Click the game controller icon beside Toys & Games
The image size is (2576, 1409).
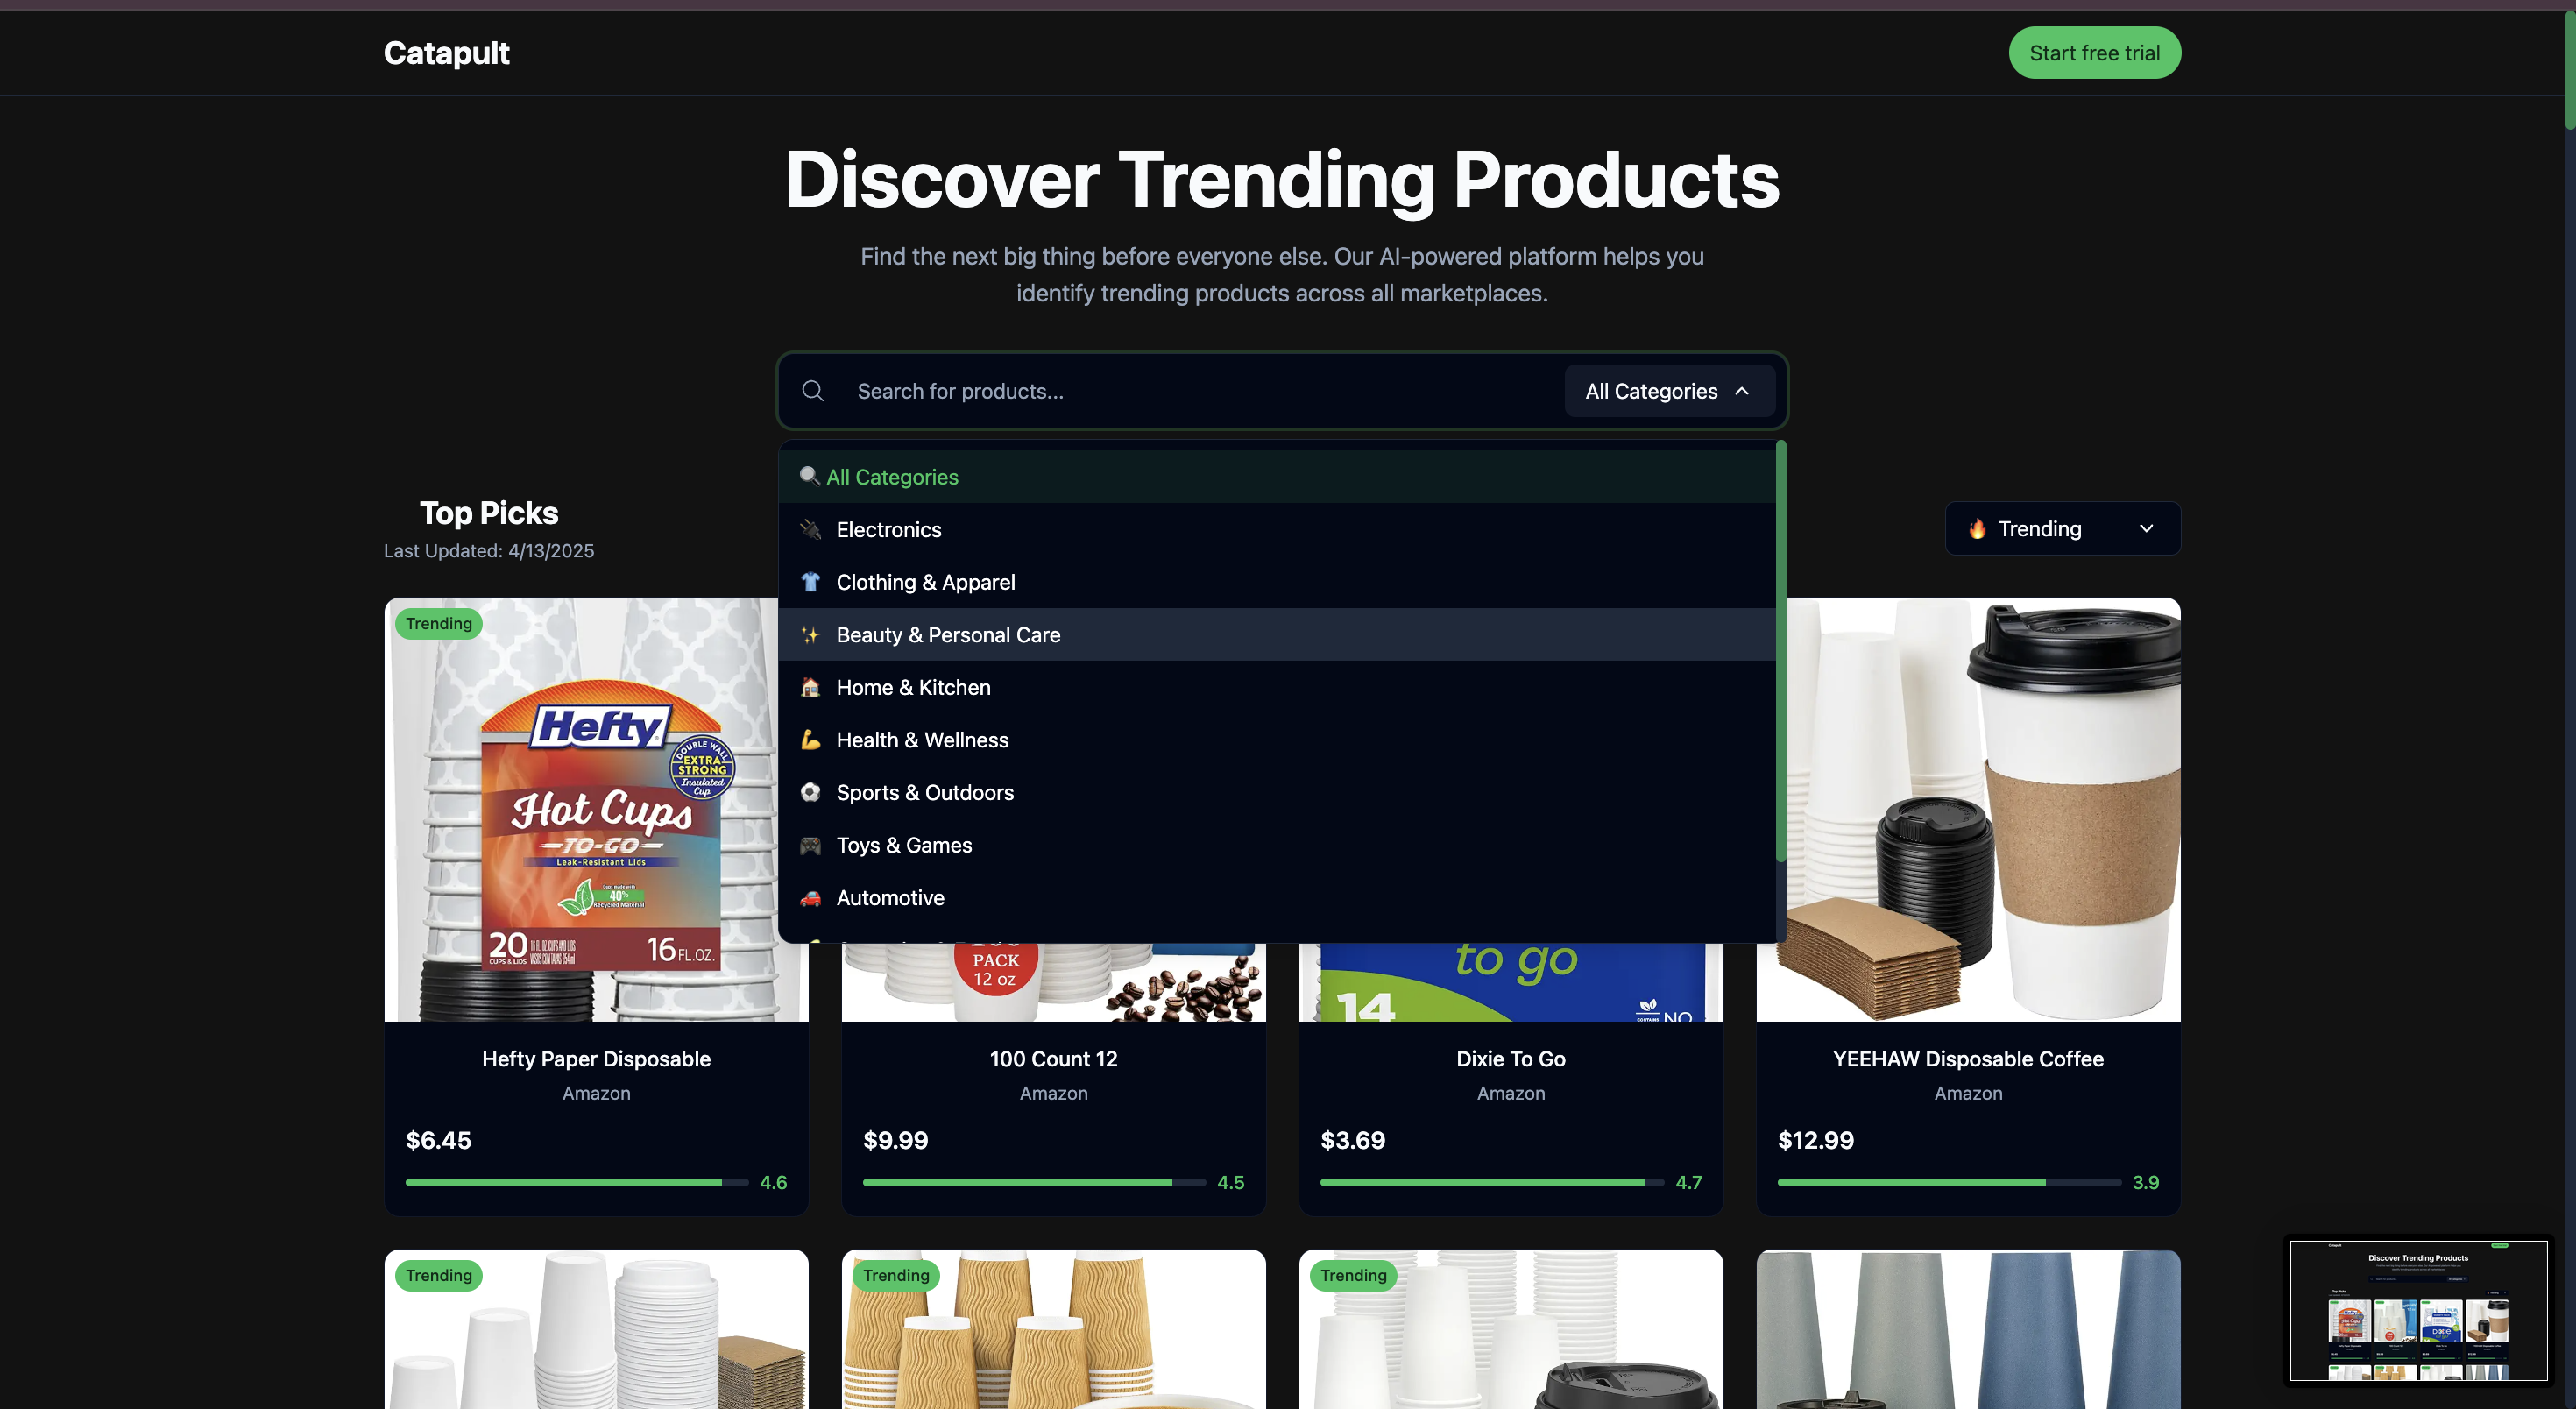(x=810, y=845)
